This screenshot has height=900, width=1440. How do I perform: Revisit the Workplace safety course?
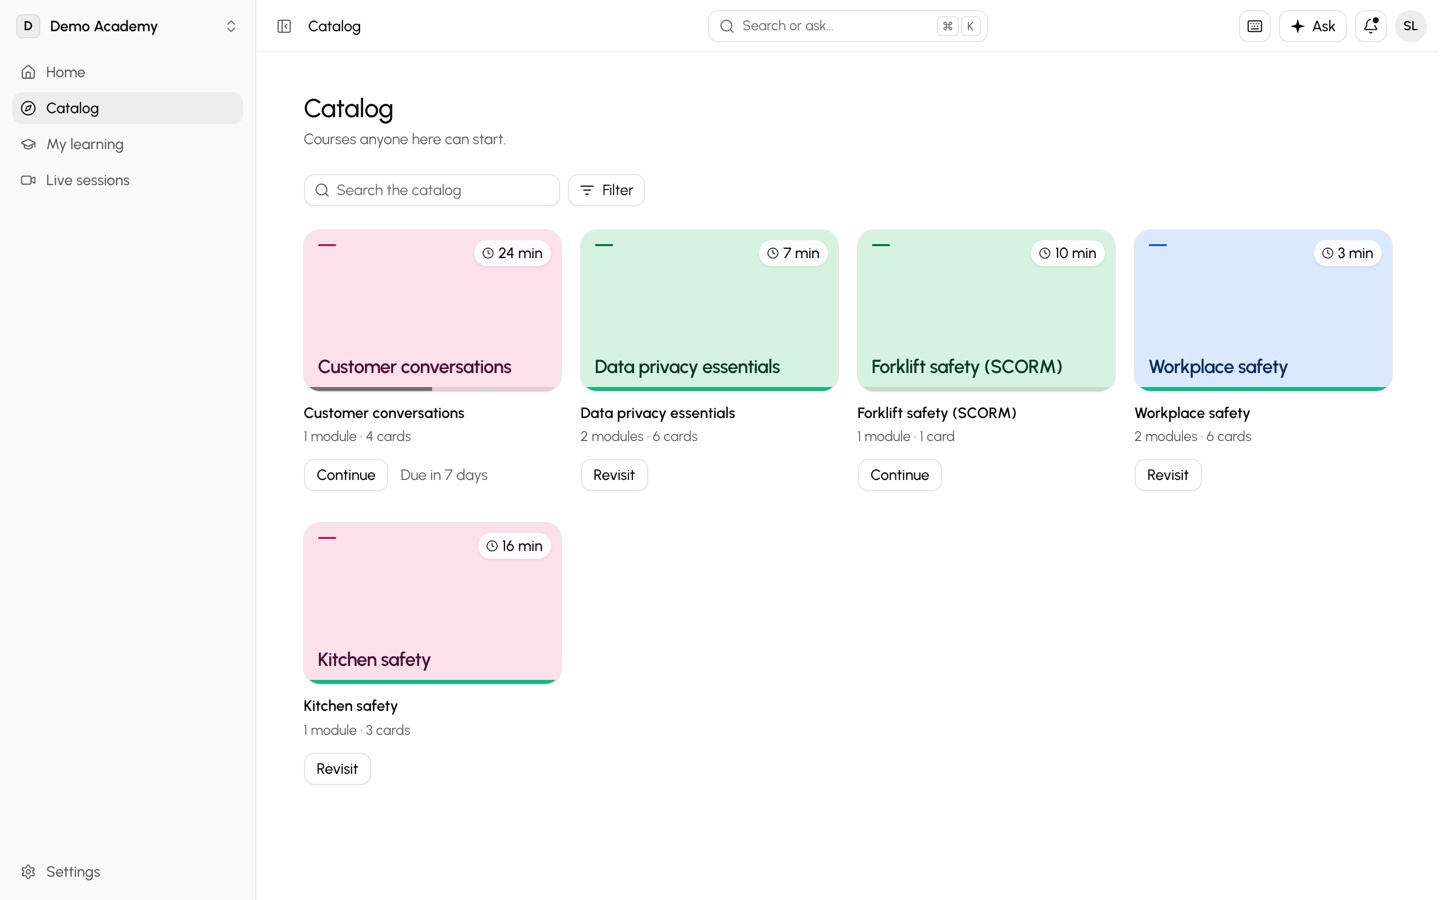1167,475
